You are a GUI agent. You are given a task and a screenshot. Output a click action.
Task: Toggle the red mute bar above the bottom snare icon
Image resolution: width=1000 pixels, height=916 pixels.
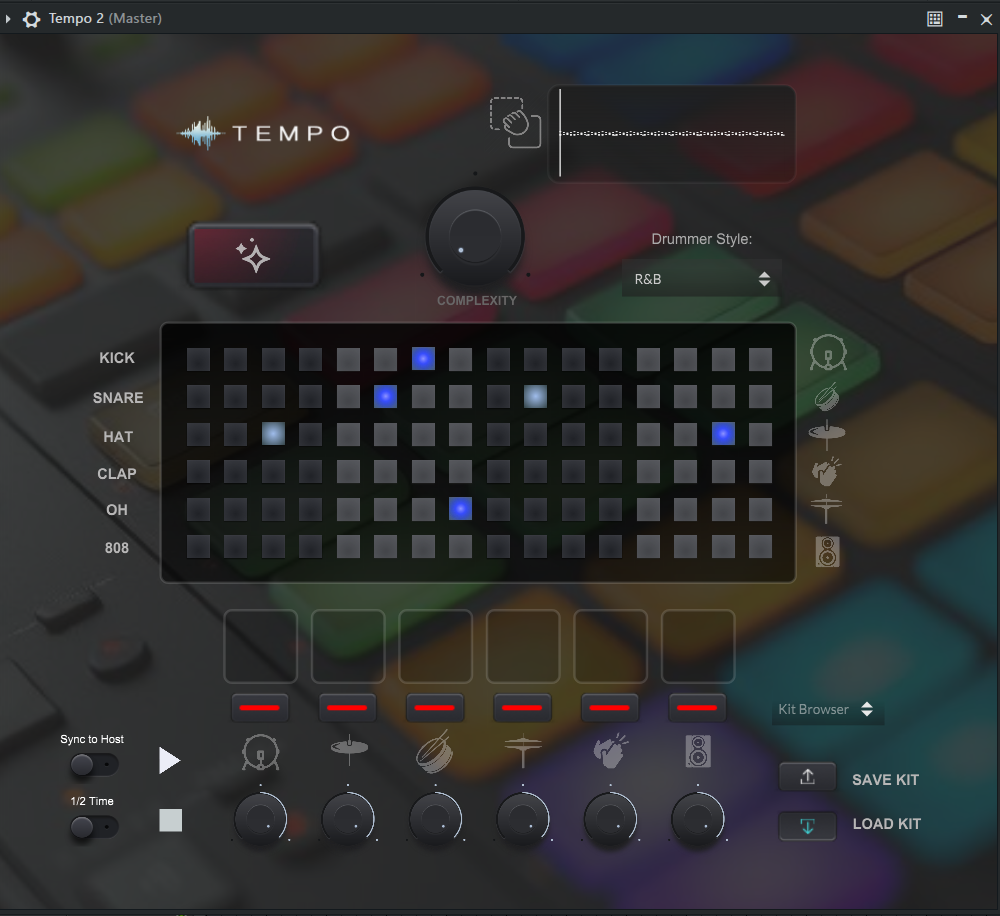tap(435, 707)
